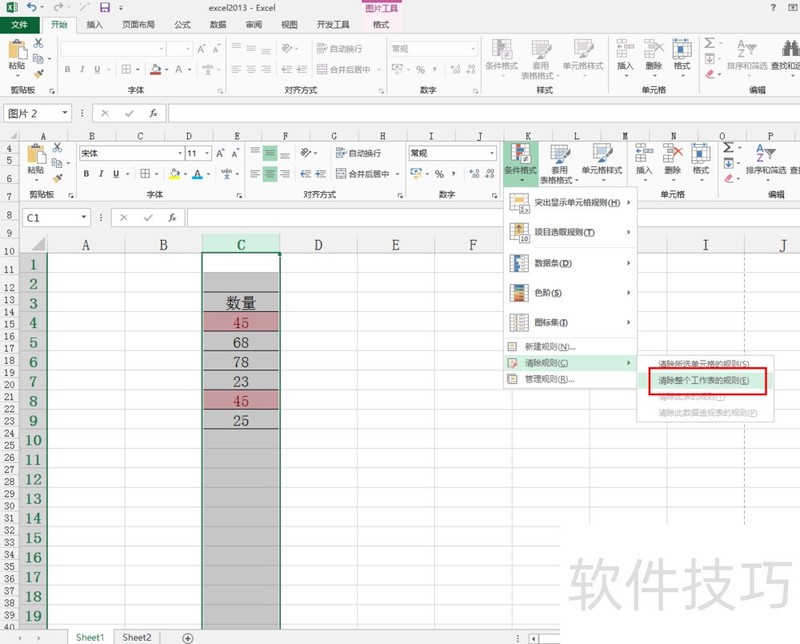Apply Percent Style from the Number group
The height and width of the screenshot is (644, 800).
pyautogui.click(x=438, y=172)
